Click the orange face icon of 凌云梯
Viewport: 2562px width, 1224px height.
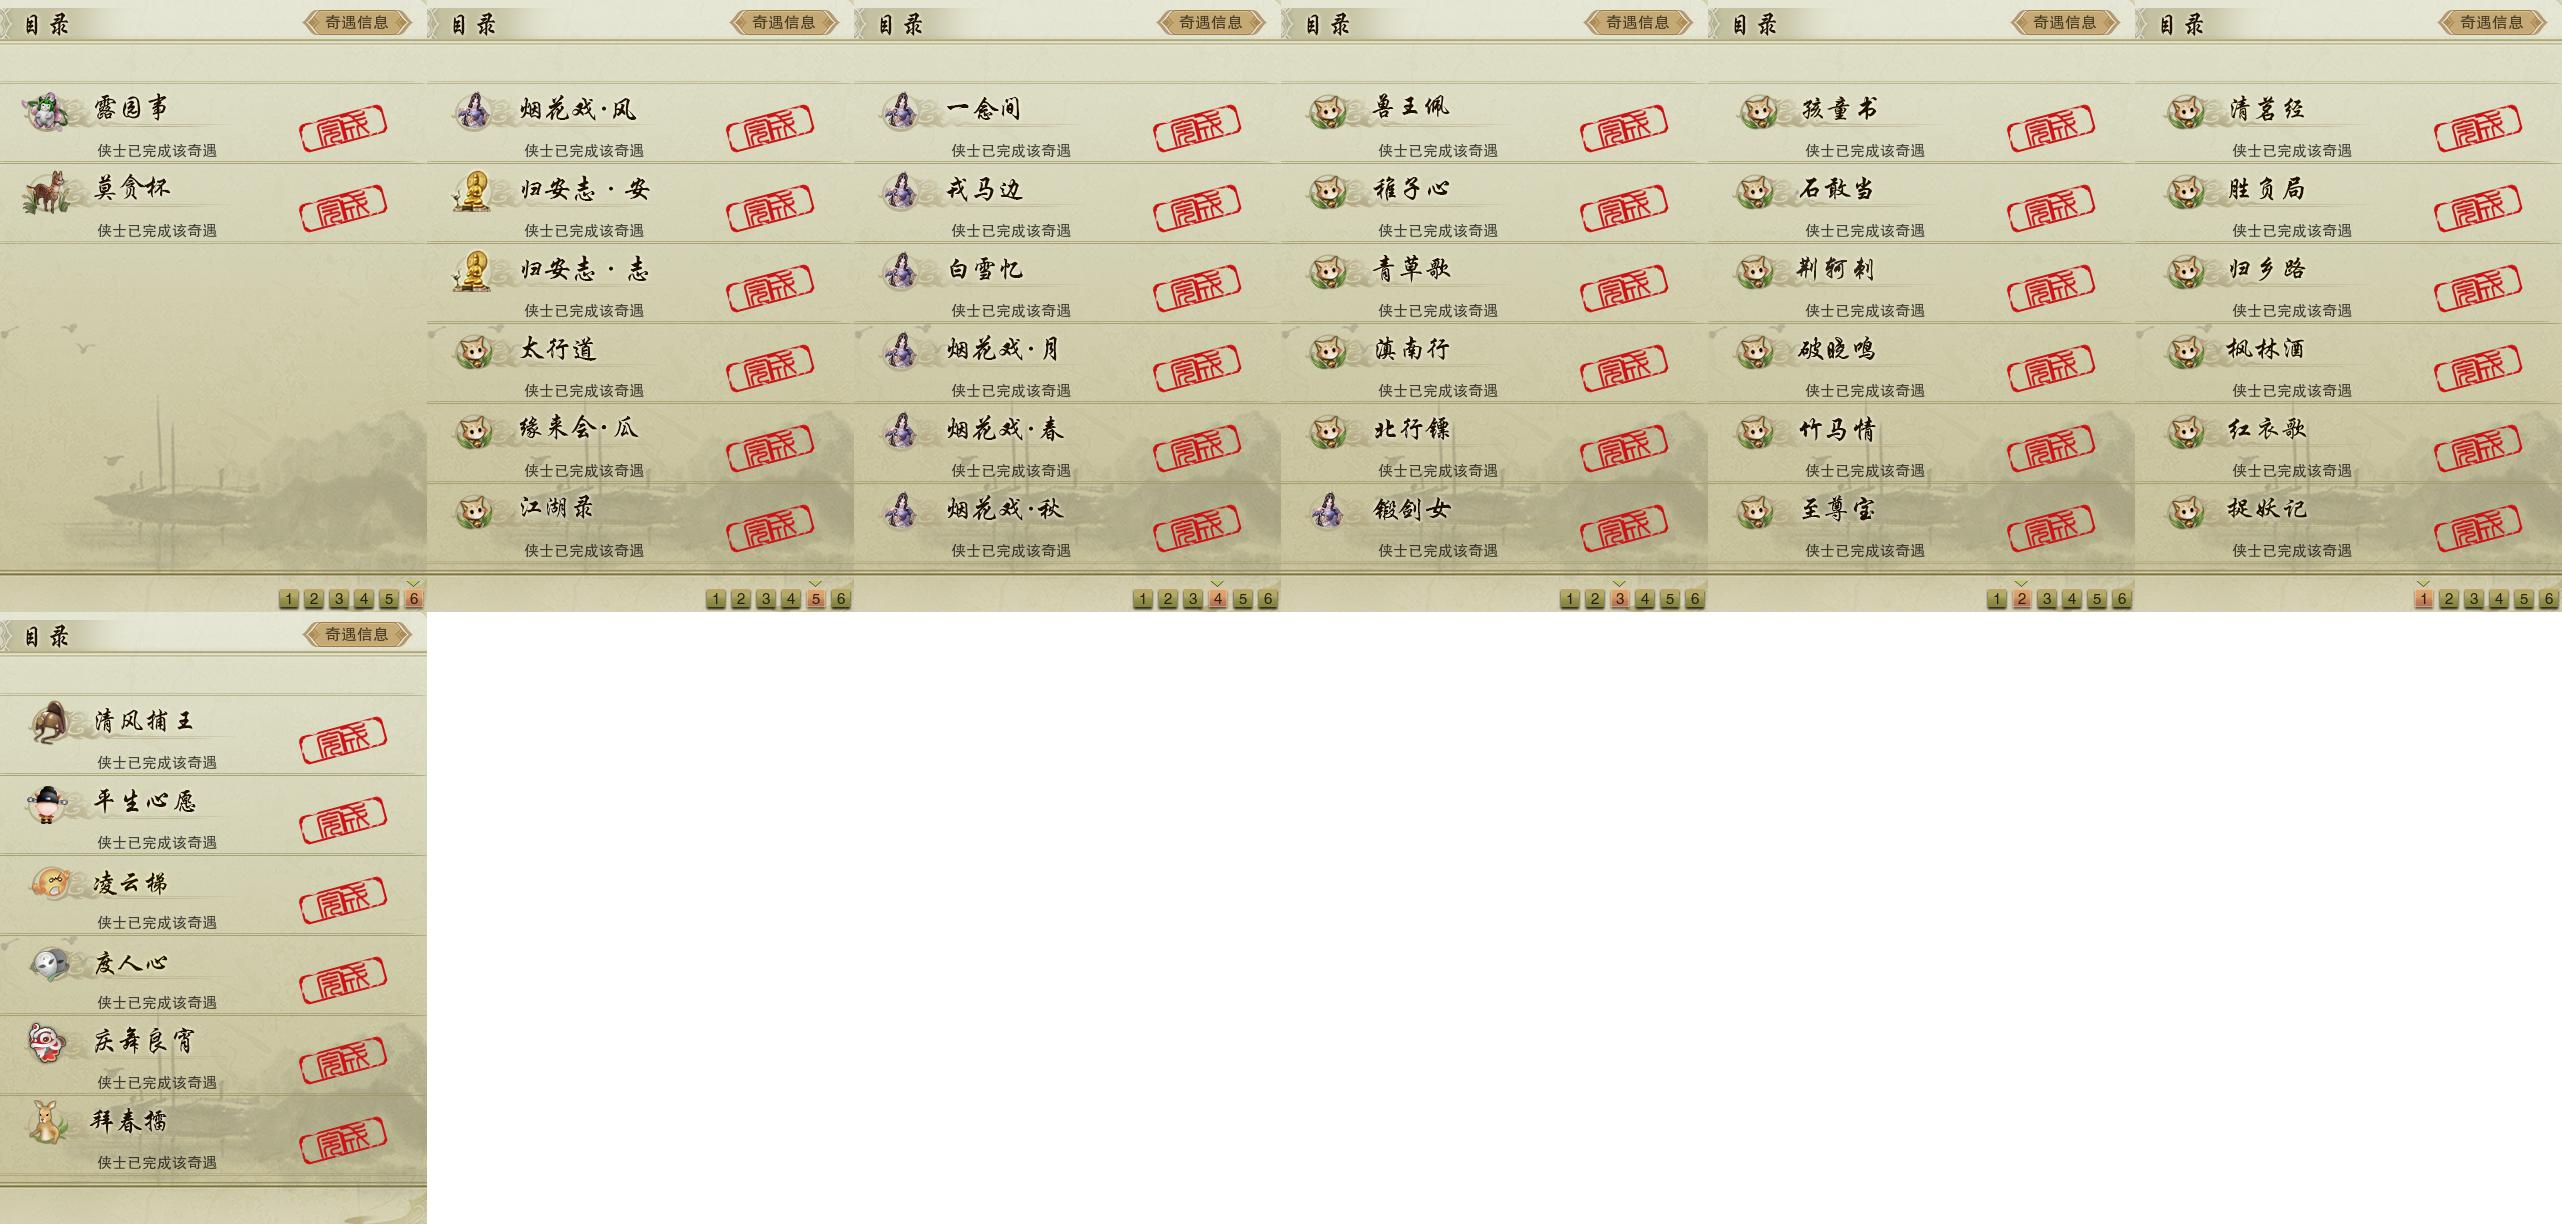coord(49,883)
